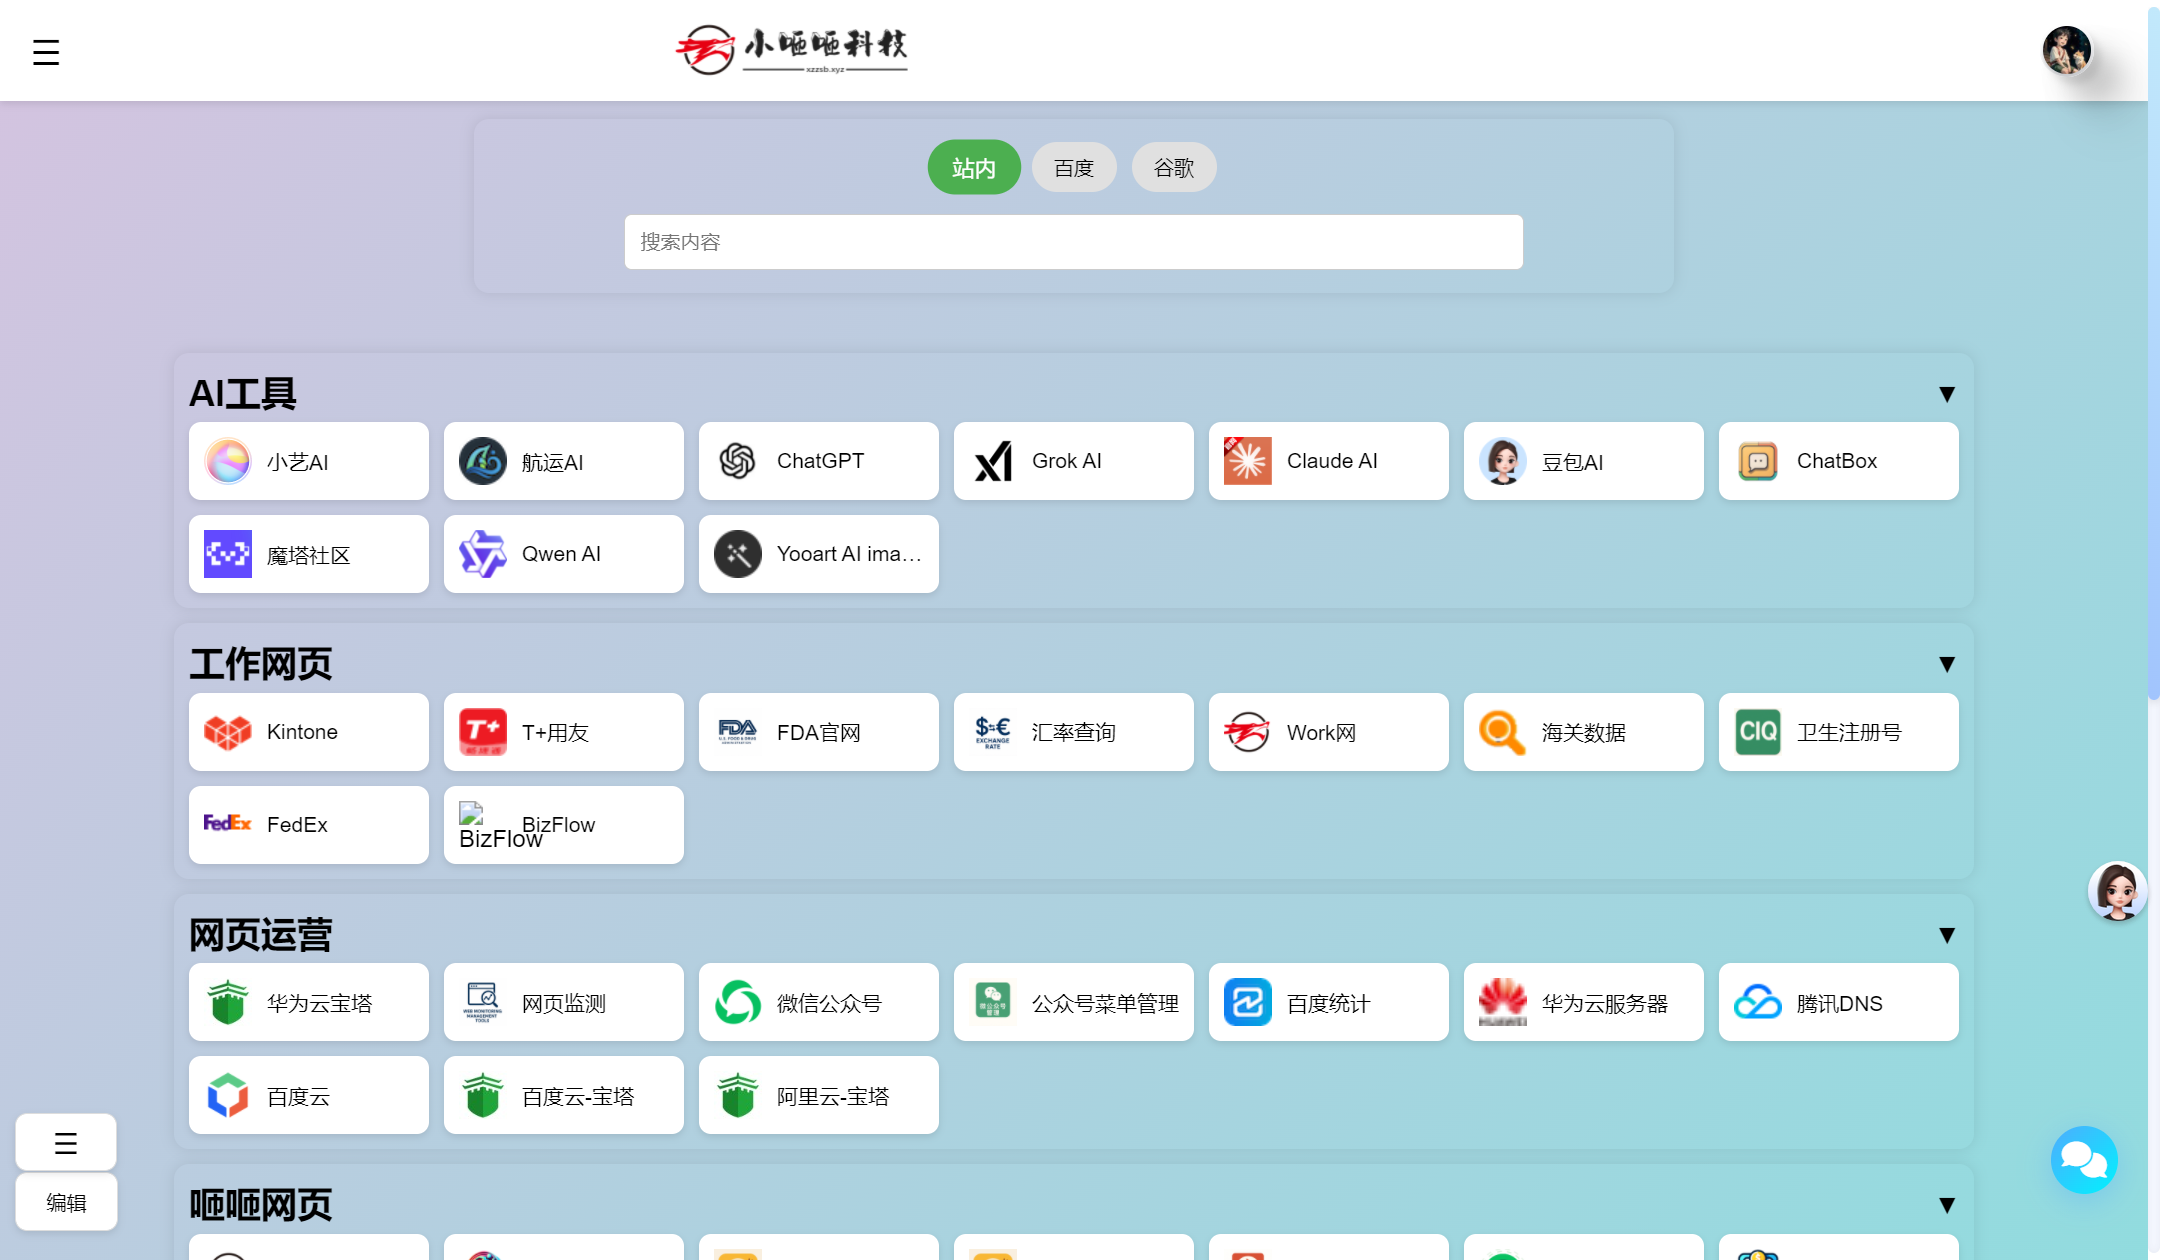
Task: Open the hamburger menu at top left
Action: 46,52
